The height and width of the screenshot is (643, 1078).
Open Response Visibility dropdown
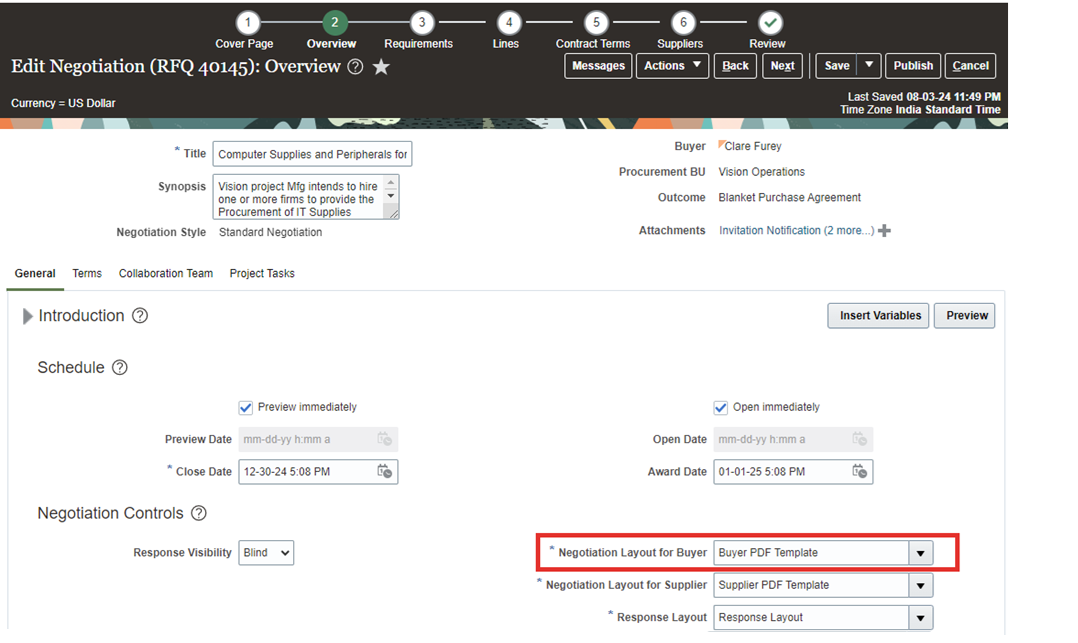coord(266,553)
